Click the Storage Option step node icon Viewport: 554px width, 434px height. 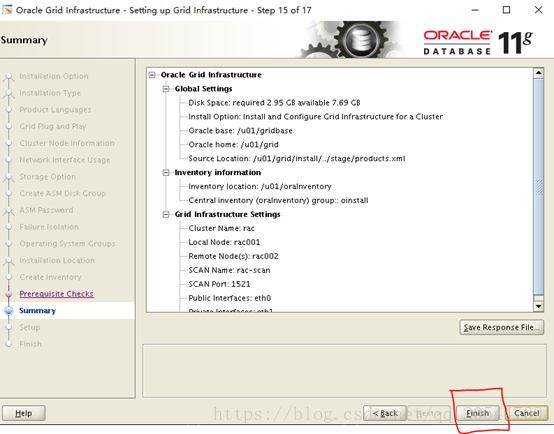tap(9, 177)
